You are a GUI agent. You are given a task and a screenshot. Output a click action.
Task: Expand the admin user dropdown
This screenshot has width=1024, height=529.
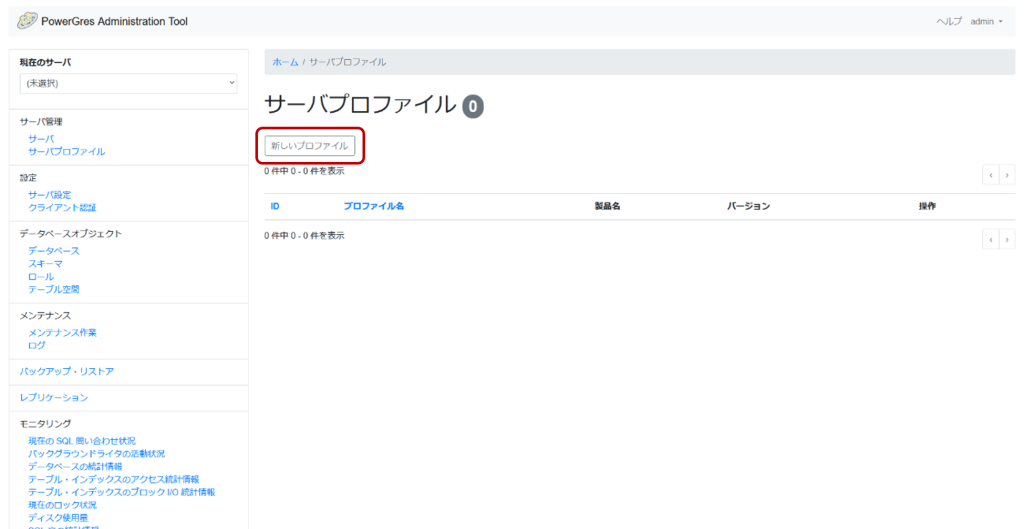click(986, 22)
